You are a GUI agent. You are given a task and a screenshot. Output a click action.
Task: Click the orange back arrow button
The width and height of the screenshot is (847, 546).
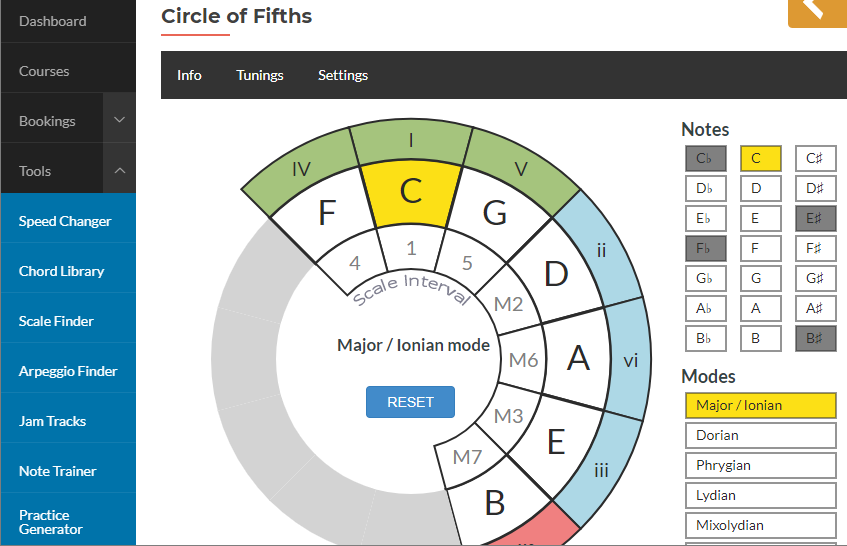point(817,10)
